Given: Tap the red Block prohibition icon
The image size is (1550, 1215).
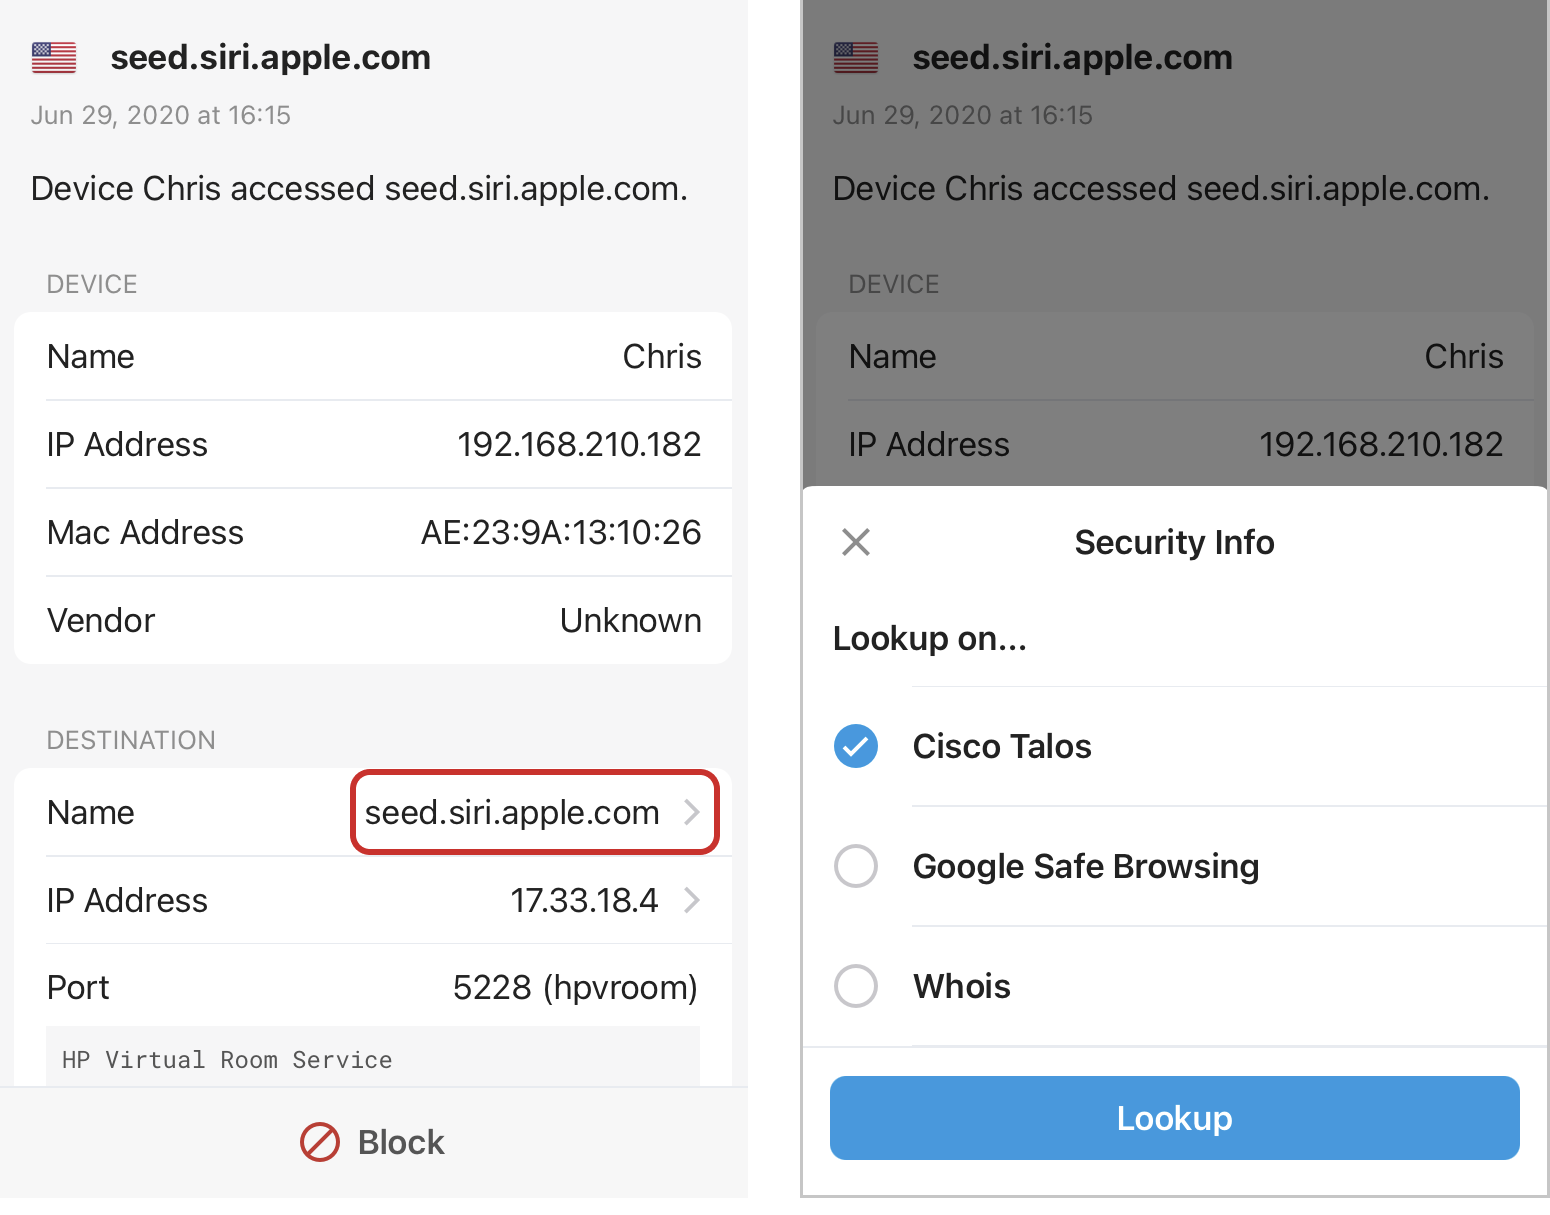Looking at the screenshot, I should (320, 1142).
